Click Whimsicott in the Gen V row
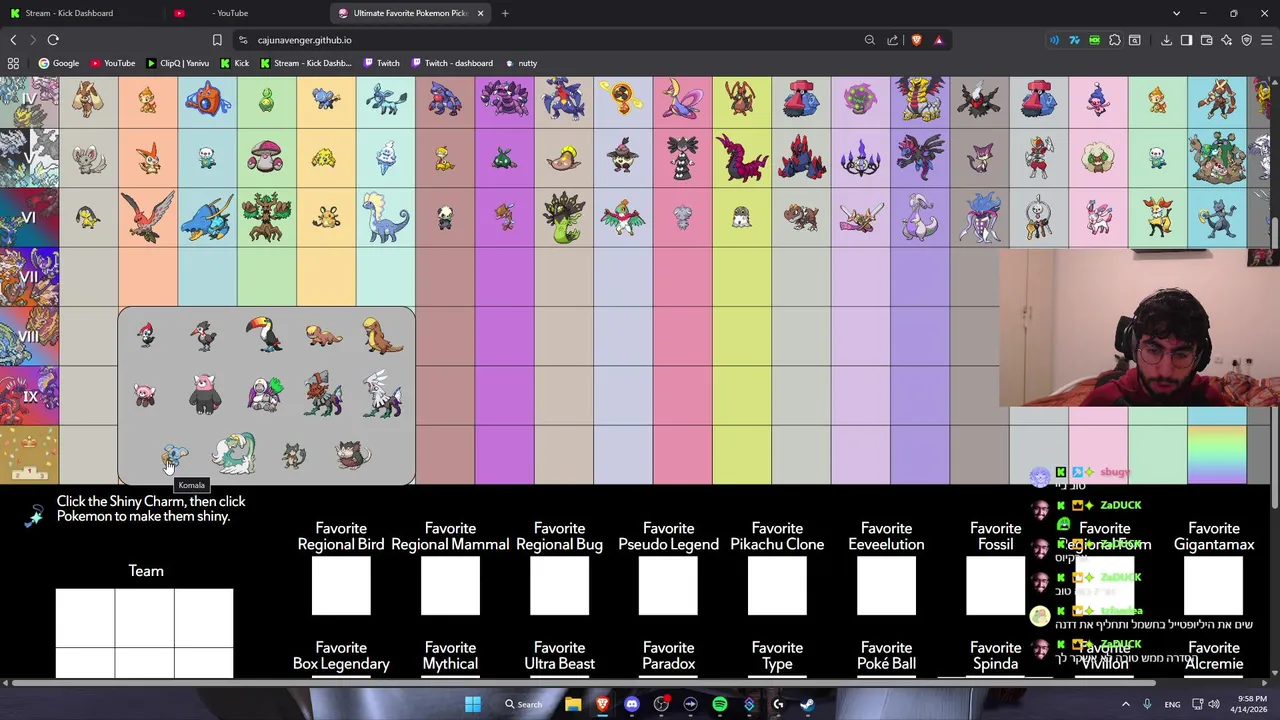The image size is (1280, 720). [1098, 157]
